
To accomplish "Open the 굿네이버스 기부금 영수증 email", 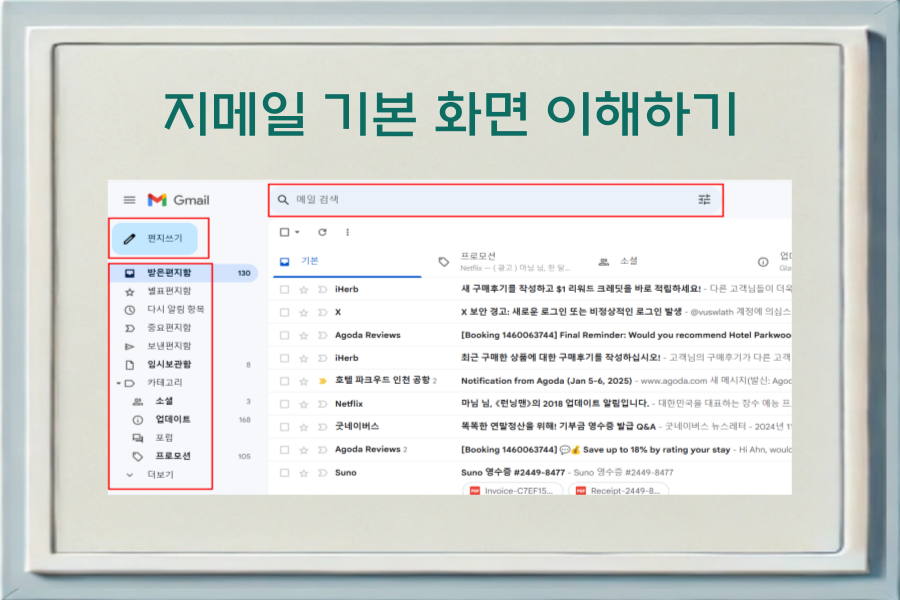I will click(x=531, y=427).
